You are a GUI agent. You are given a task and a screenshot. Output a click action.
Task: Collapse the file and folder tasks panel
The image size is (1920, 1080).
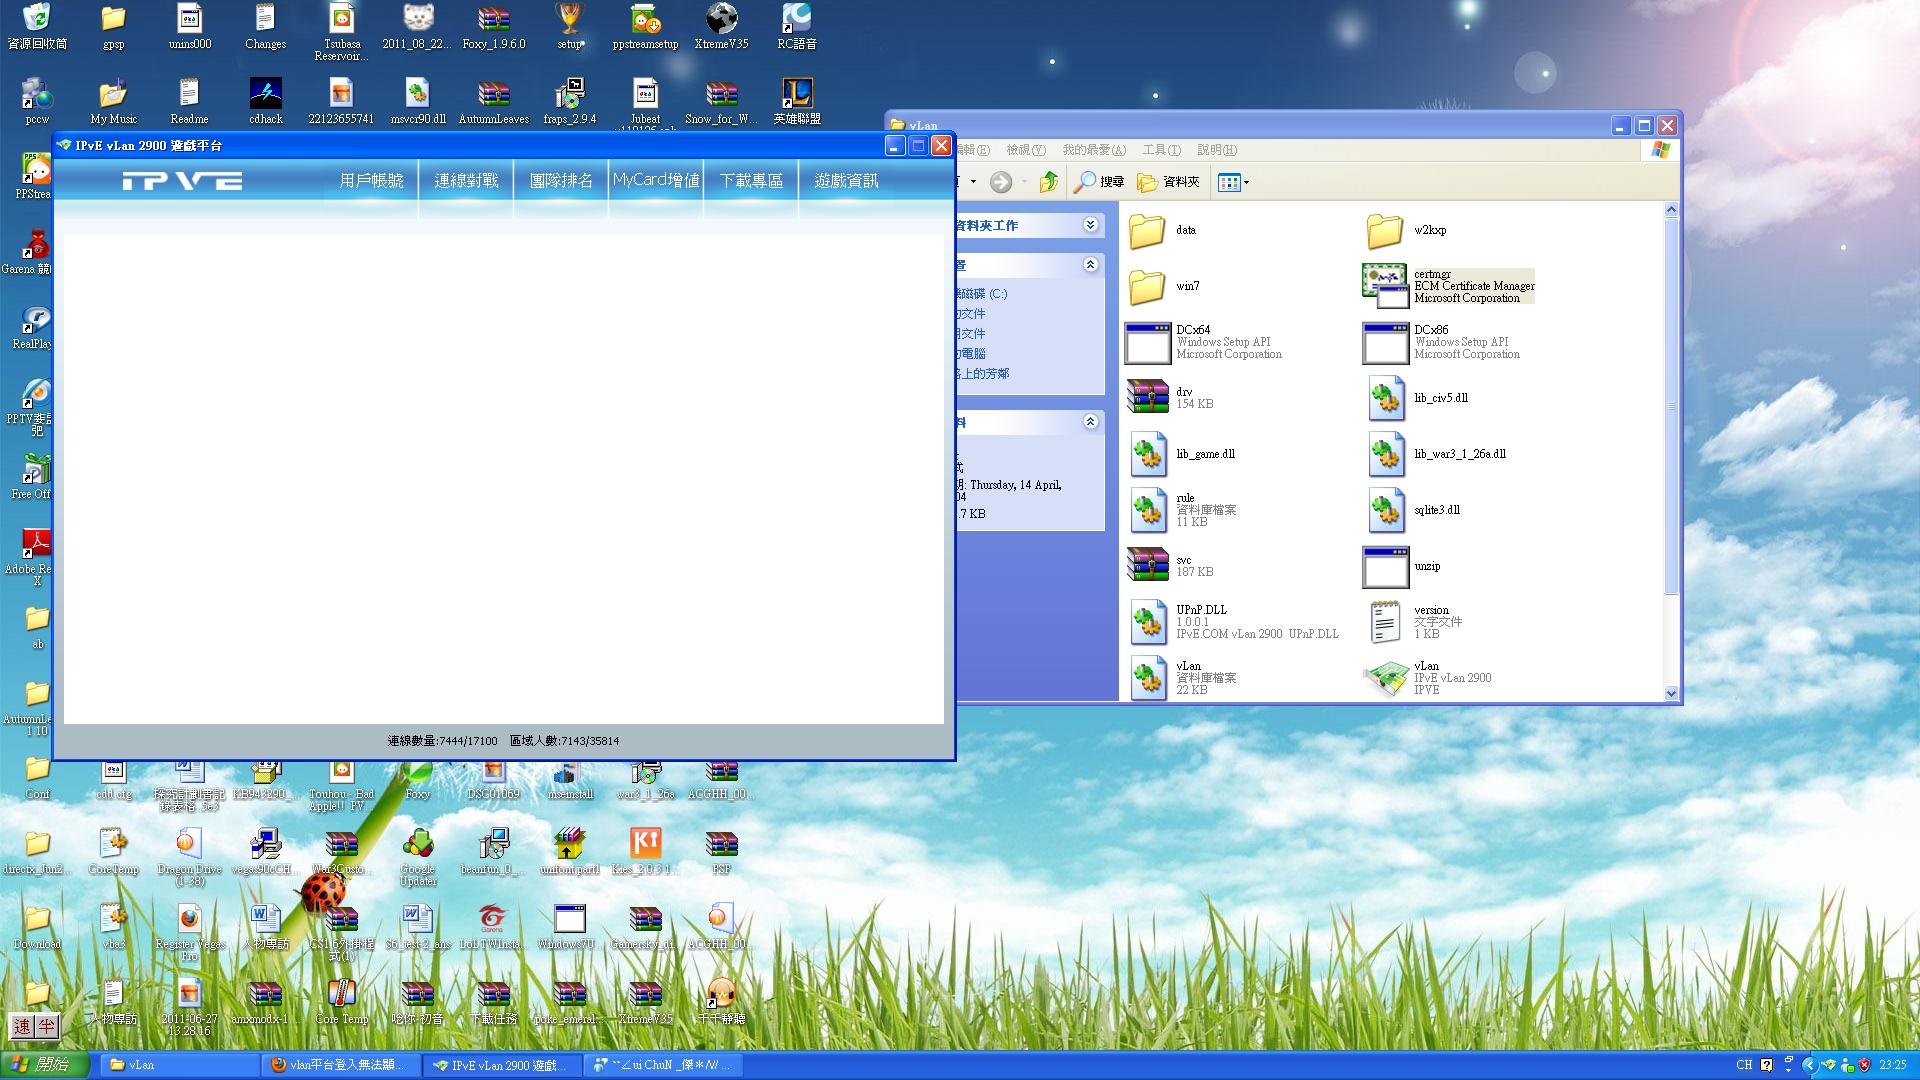pos(1090,225)
